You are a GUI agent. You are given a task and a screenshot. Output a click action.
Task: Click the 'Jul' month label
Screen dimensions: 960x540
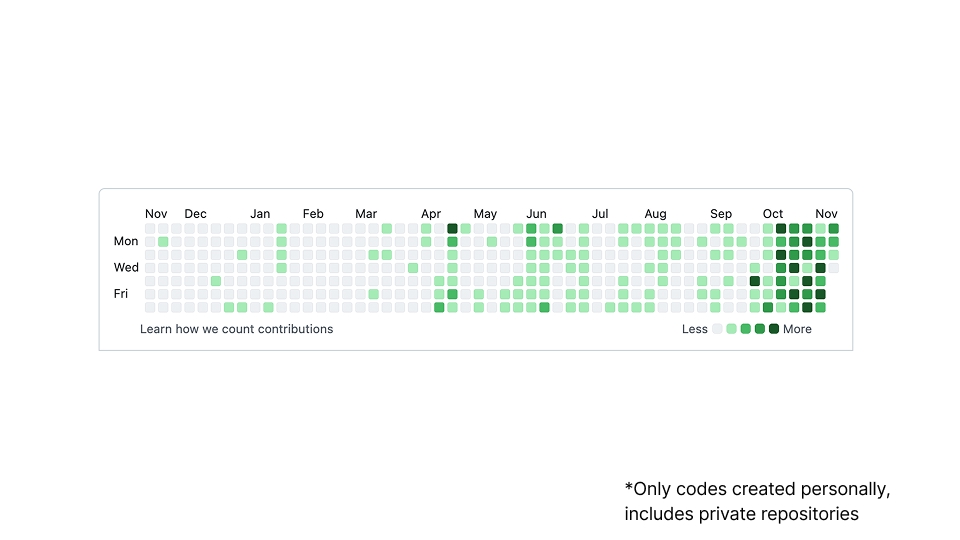600,214
